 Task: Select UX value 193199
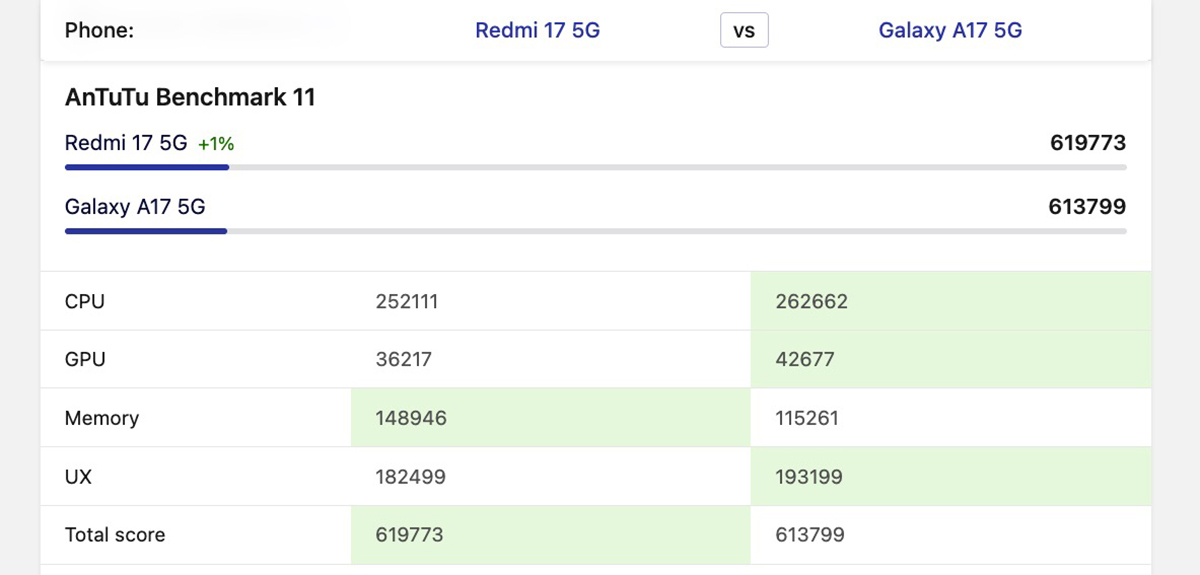(x=809, y=477)
